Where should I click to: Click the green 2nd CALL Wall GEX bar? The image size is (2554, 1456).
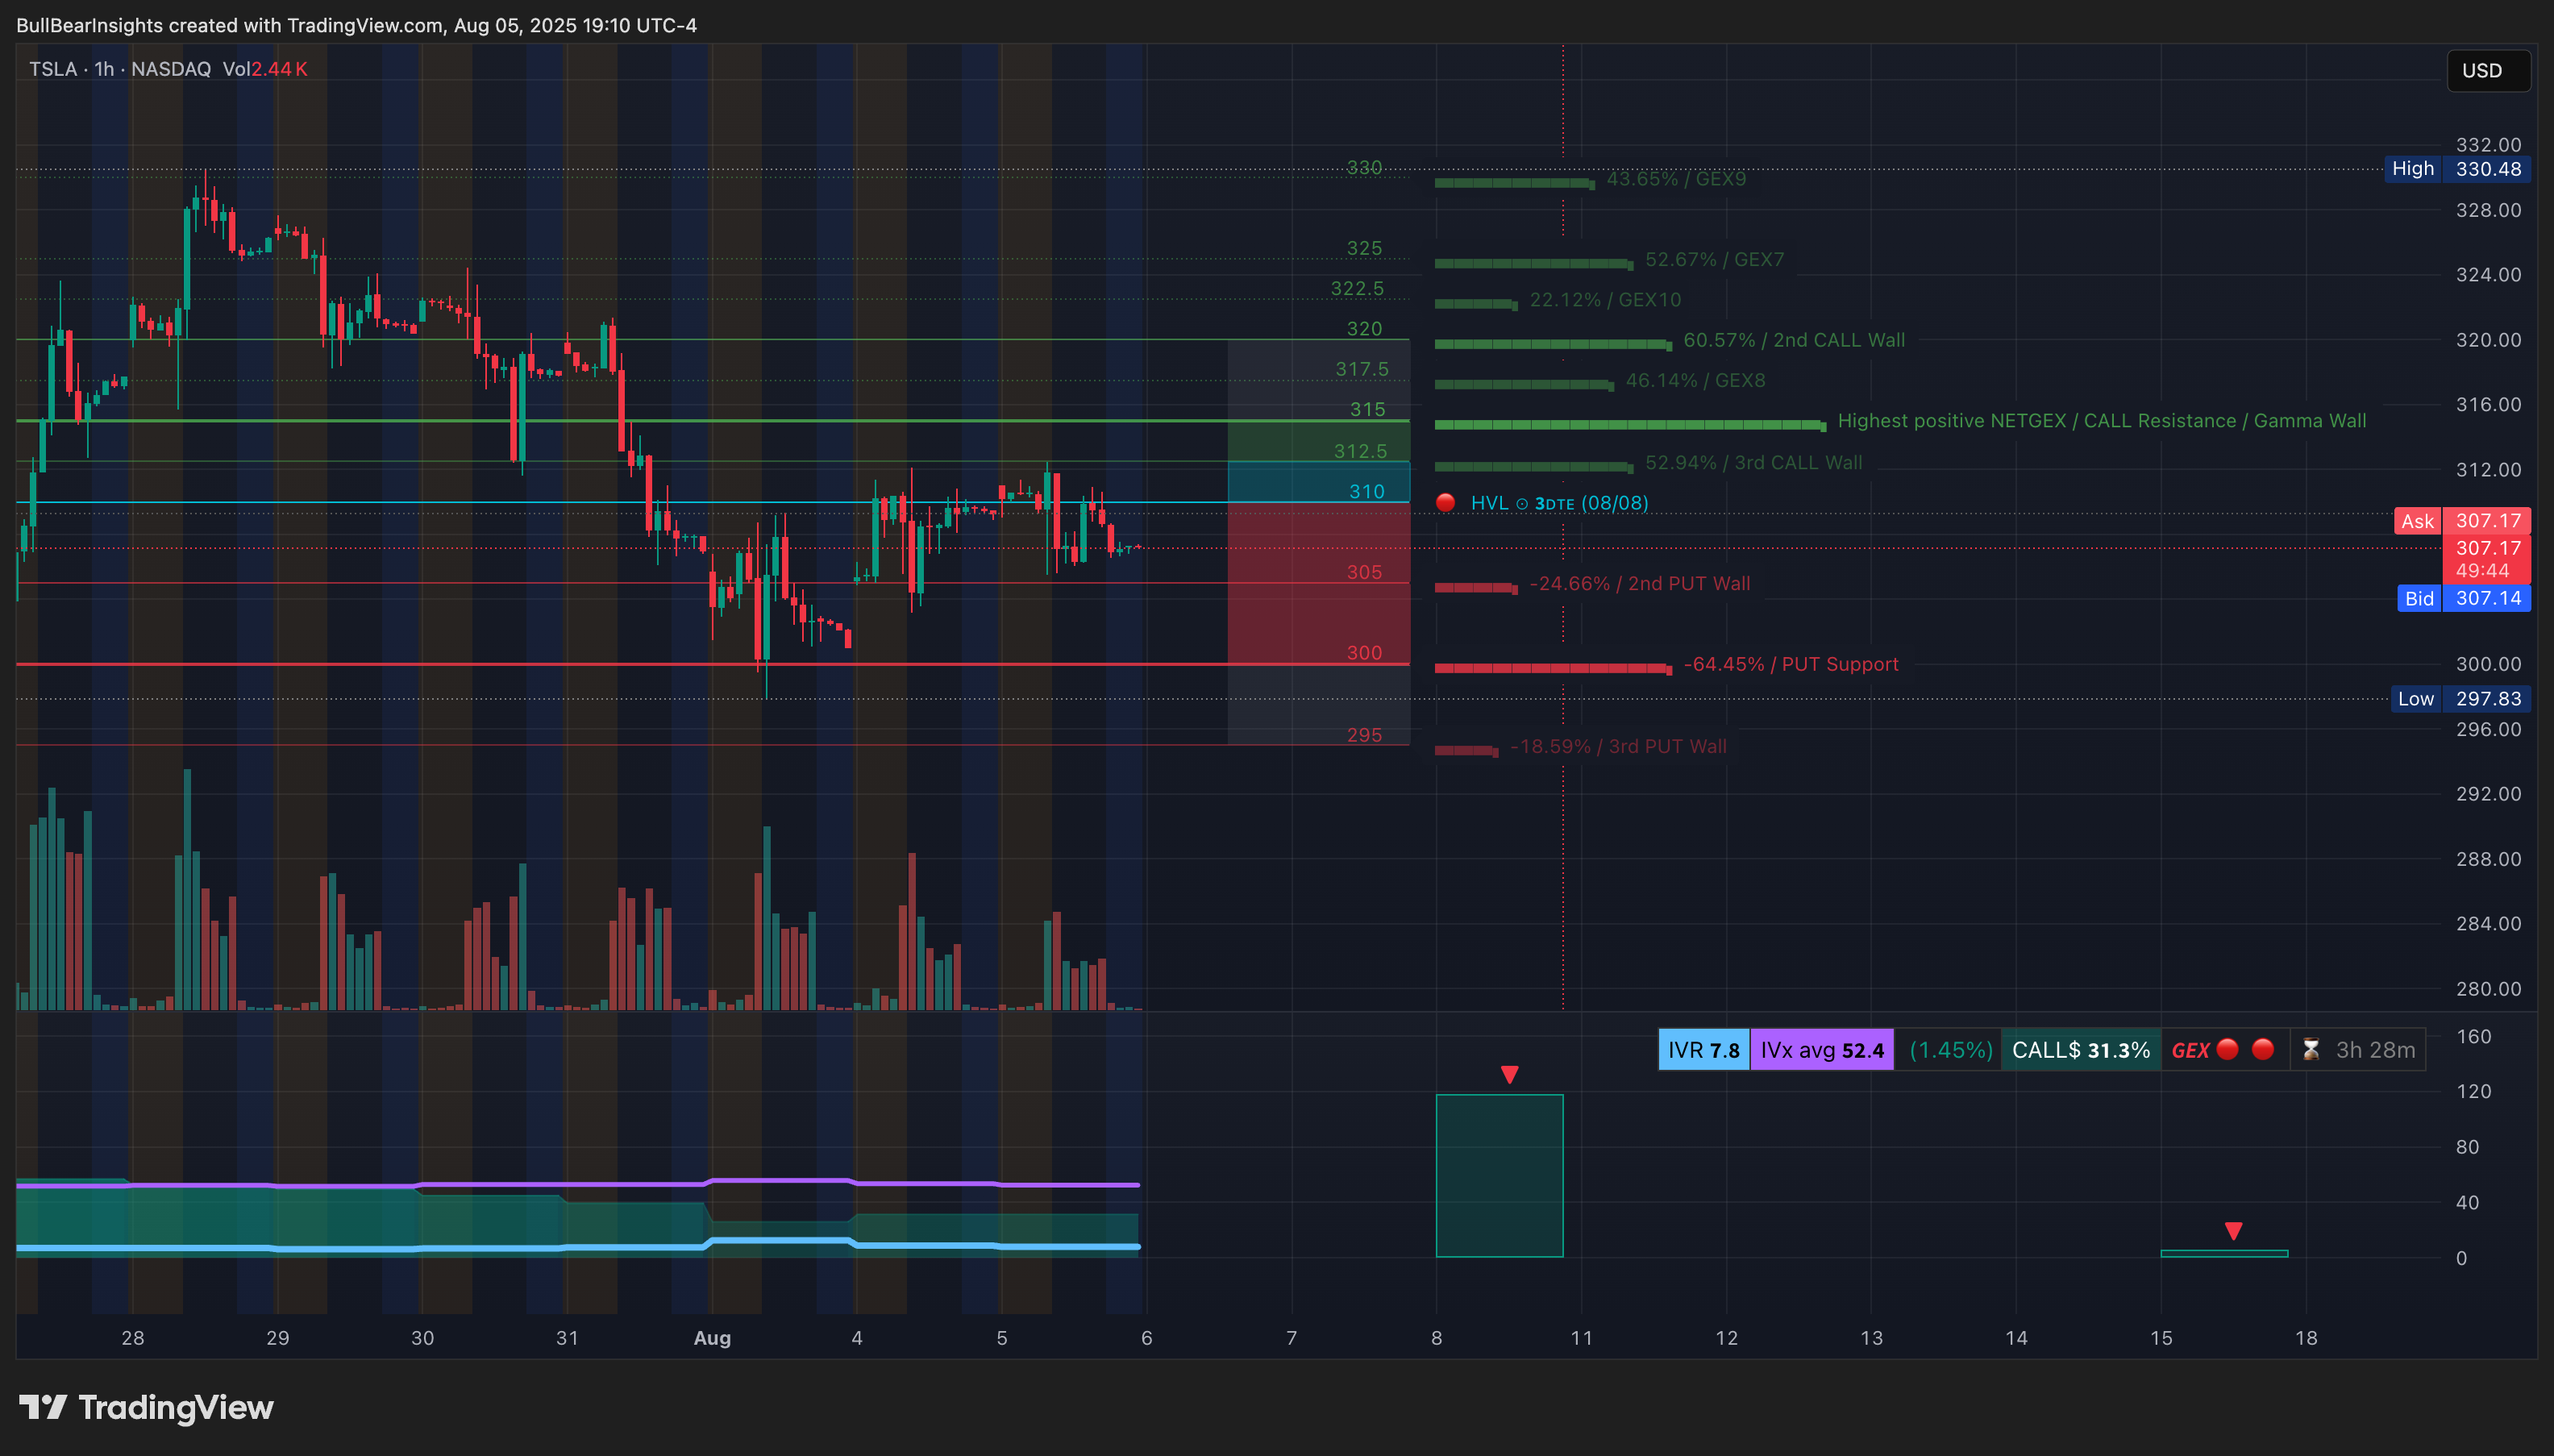tap(1553, 344)
